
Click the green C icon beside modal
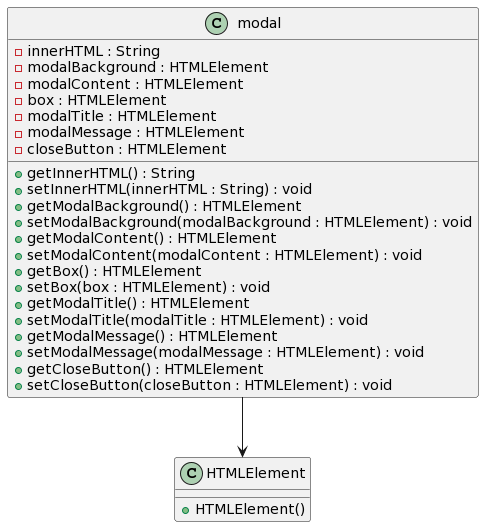(x=216, y=24)
